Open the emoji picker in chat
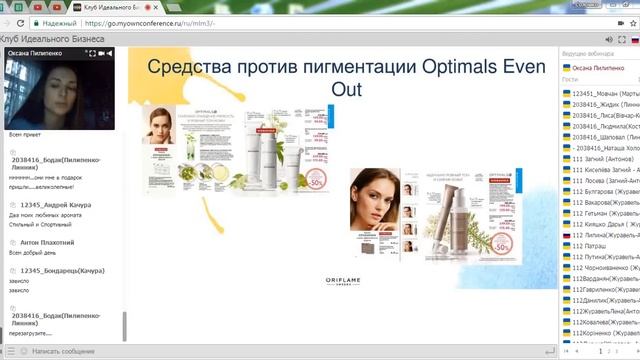This screenshot has width=640, height=360. pyautogui.click(x=24, y=351)
